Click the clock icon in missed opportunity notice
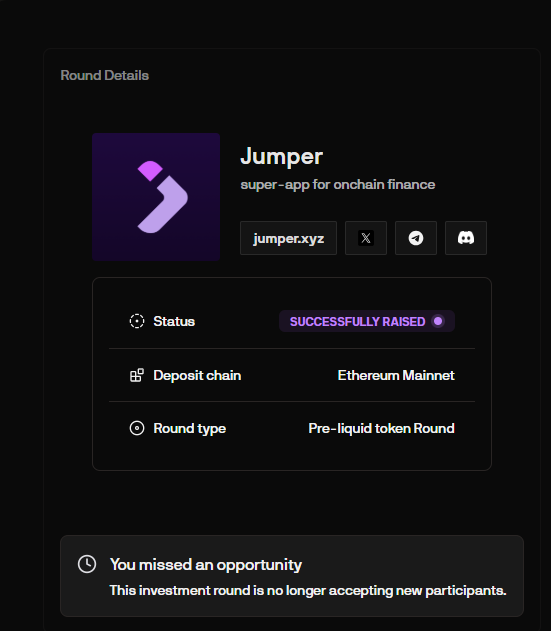 [x=87, y=564]
